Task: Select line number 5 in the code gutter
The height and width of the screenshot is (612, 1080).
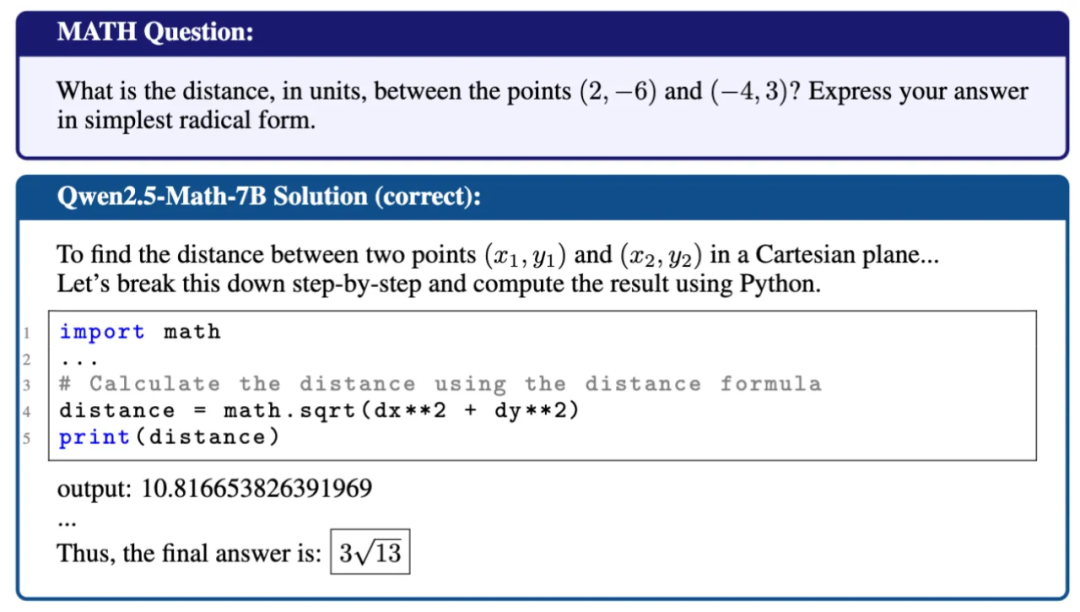Action: (x=29, y=437)
